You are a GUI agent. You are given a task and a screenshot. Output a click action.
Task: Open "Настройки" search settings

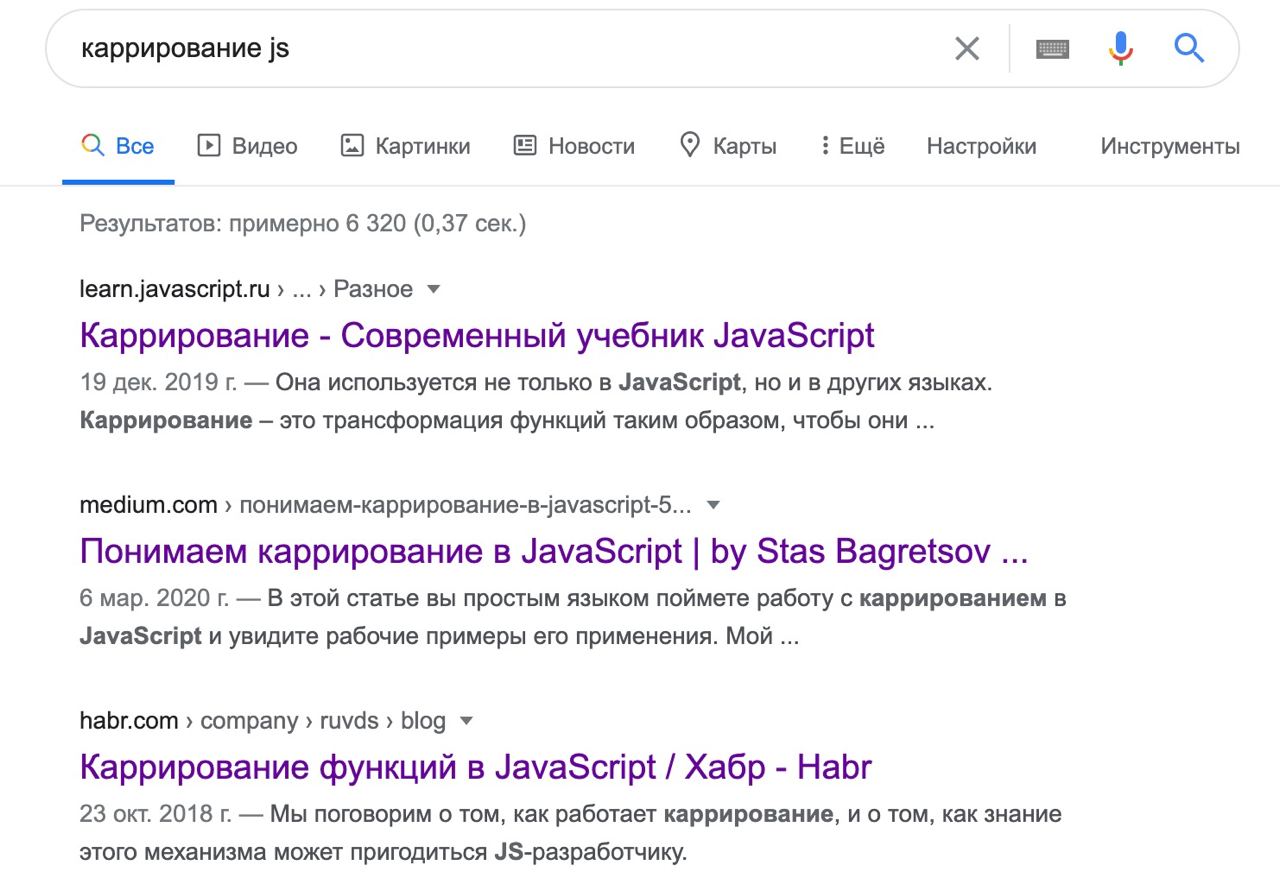tap(981, 146)
